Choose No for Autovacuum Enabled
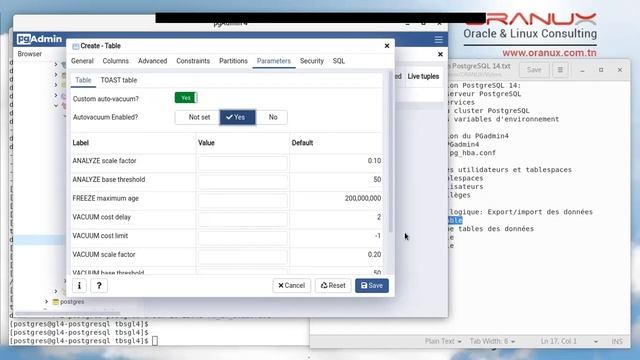The image size is (640, 360). click(x=272, y=117)
